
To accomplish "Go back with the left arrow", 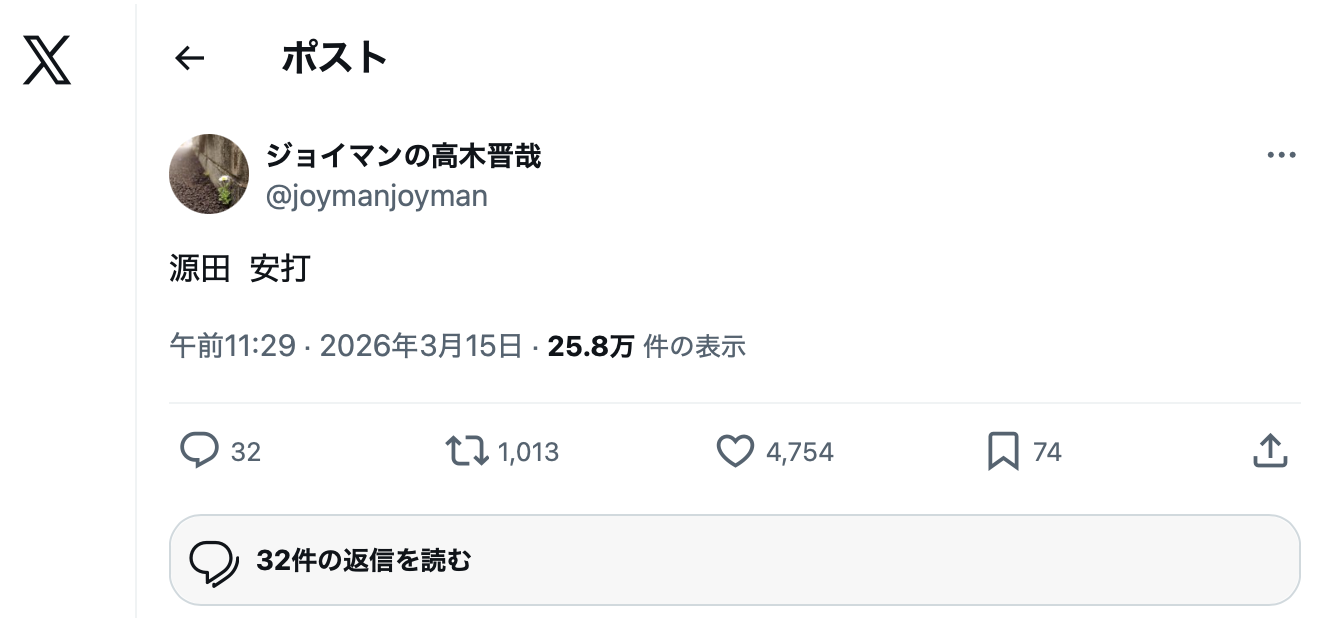I will pyautogui.click(x=189, y=59).
